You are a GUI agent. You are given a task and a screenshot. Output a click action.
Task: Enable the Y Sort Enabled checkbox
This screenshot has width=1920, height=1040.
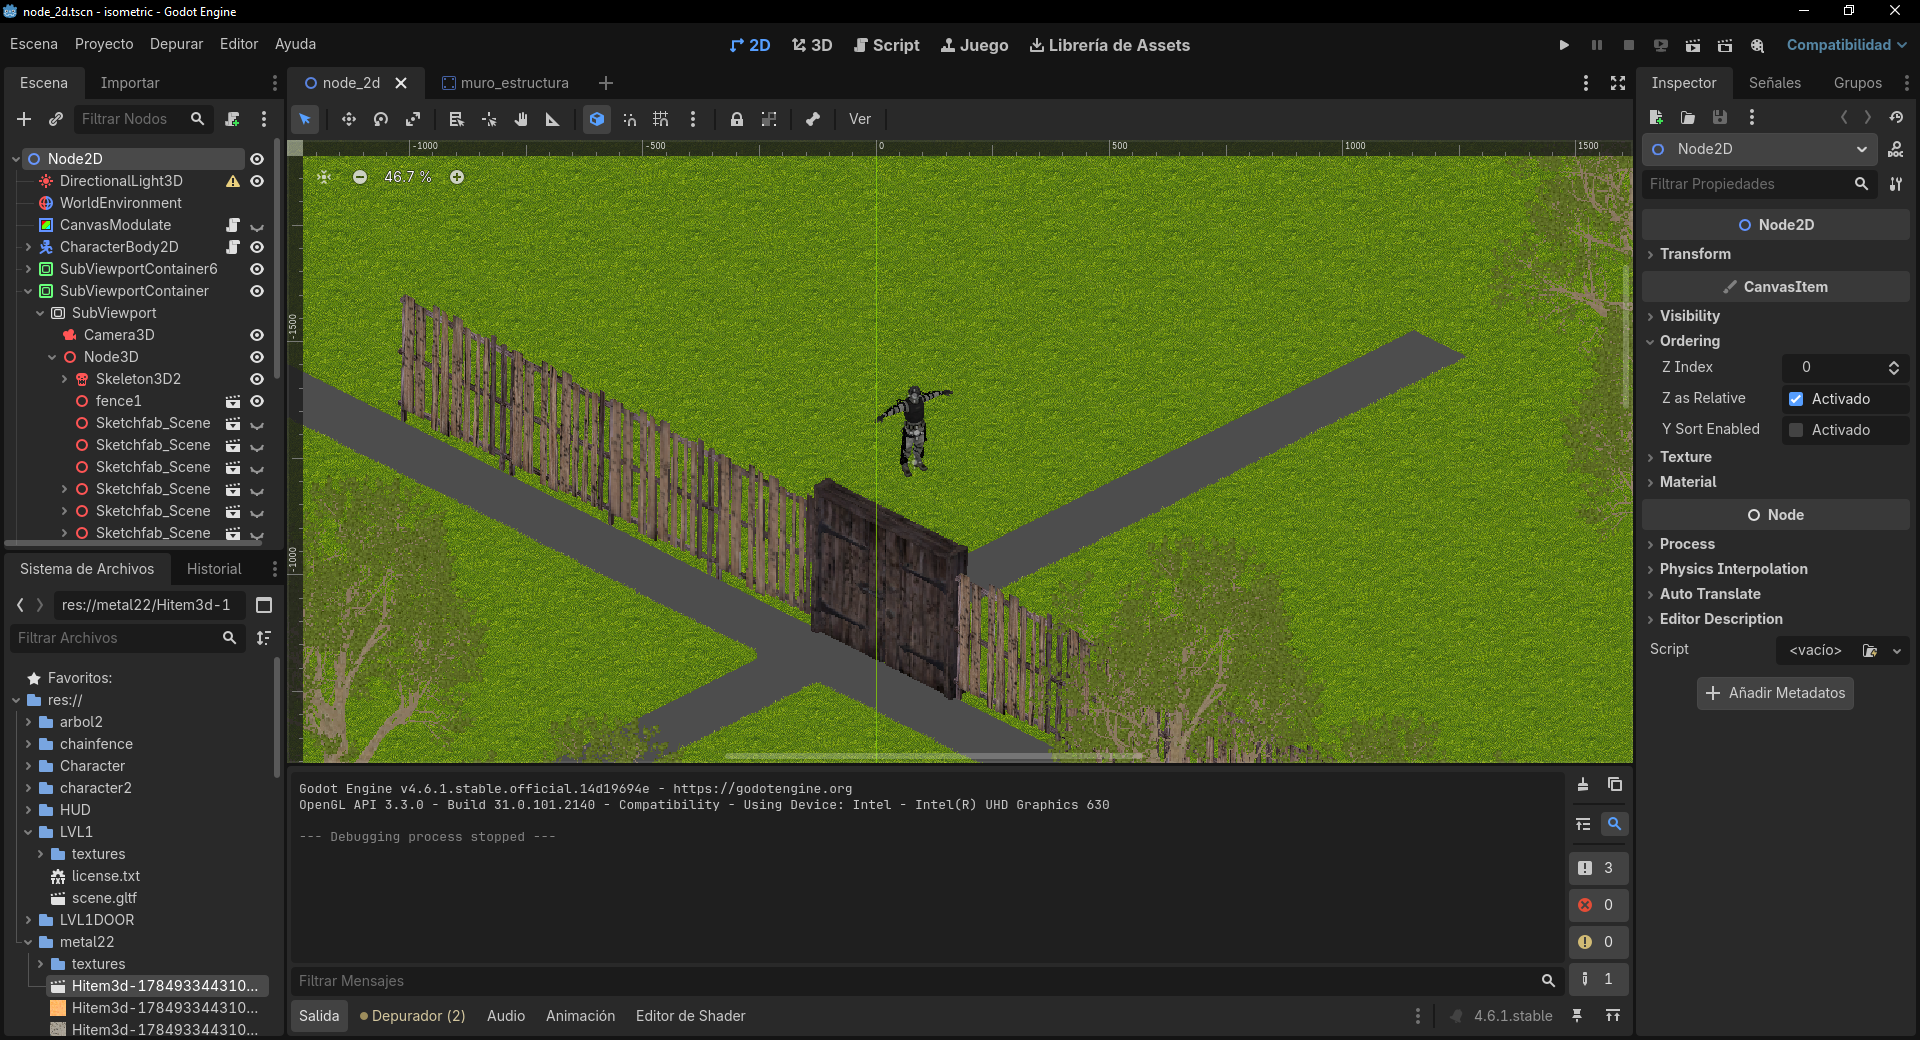click(1796, 430)
